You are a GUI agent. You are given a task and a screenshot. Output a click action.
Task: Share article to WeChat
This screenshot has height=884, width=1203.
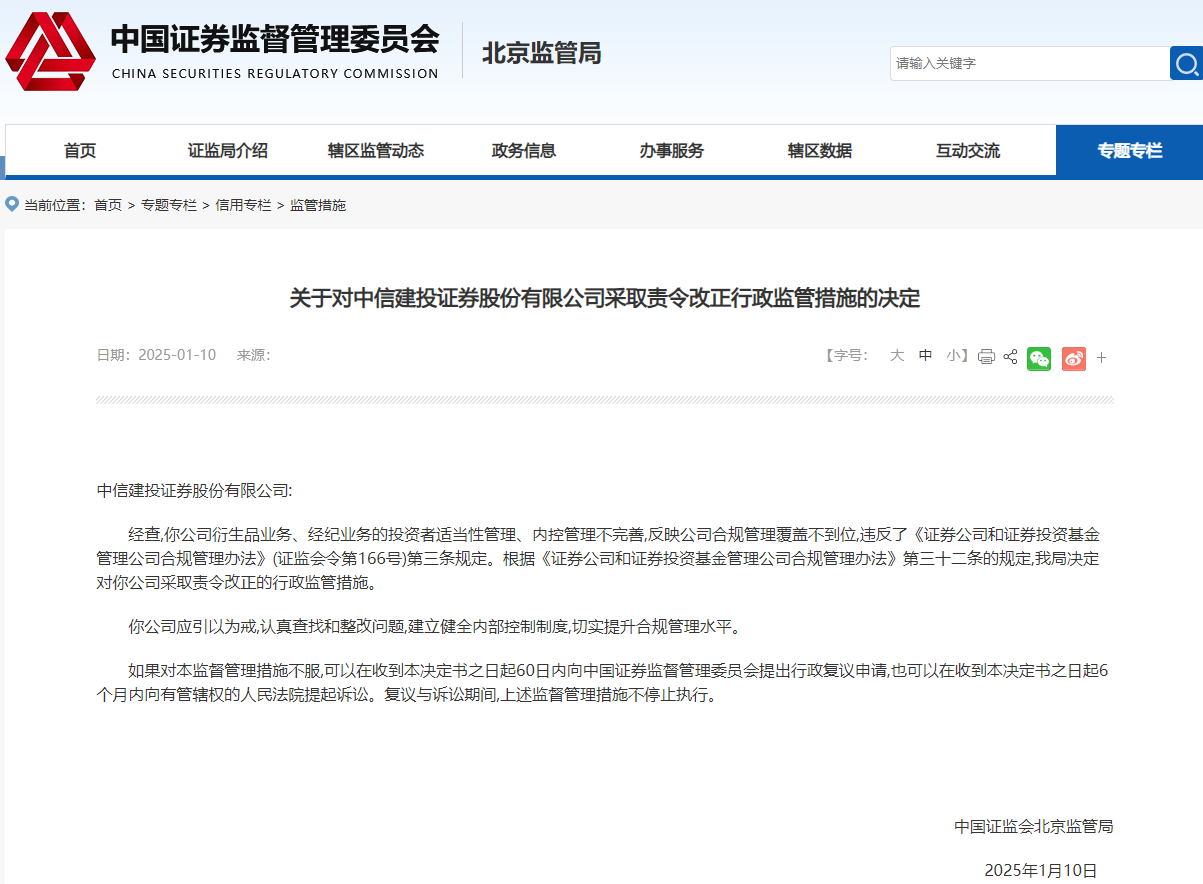(1039, 358)
